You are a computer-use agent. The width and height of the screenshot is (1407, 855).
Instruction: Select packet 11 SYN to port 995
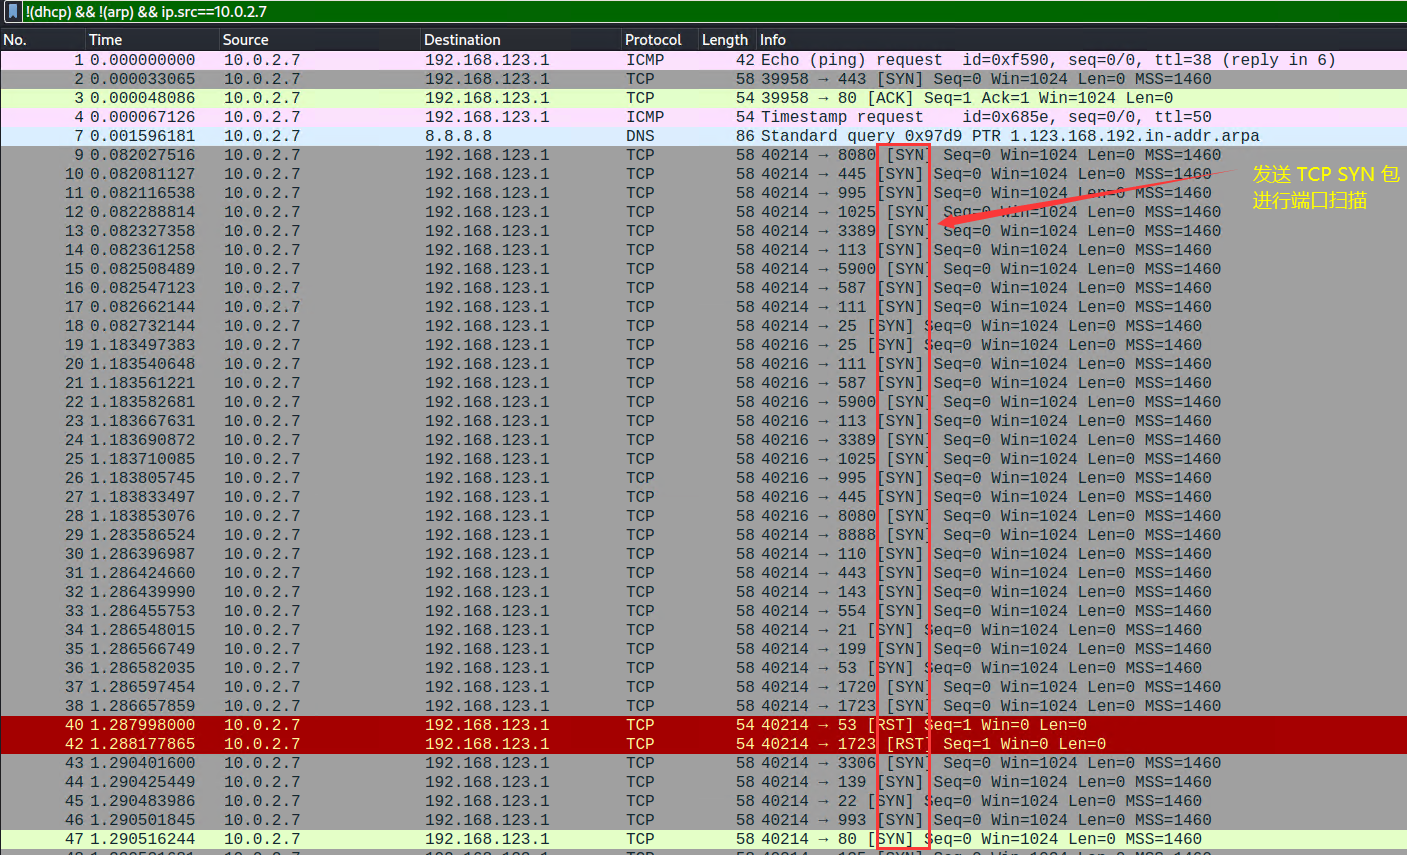[703, 193]
